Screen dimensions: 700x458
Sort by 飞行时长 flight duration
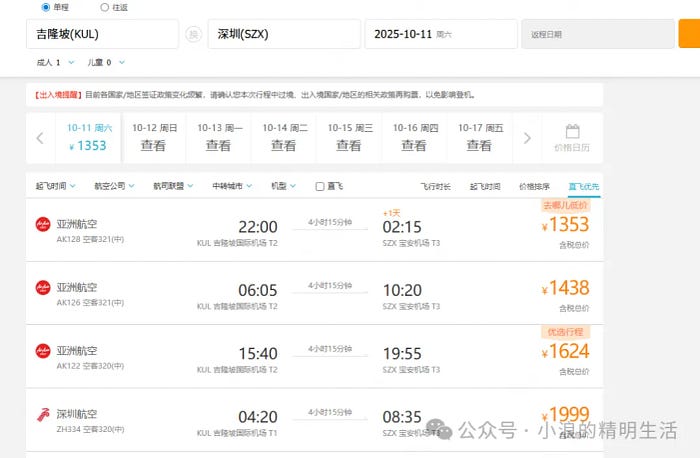coord(435,187)
